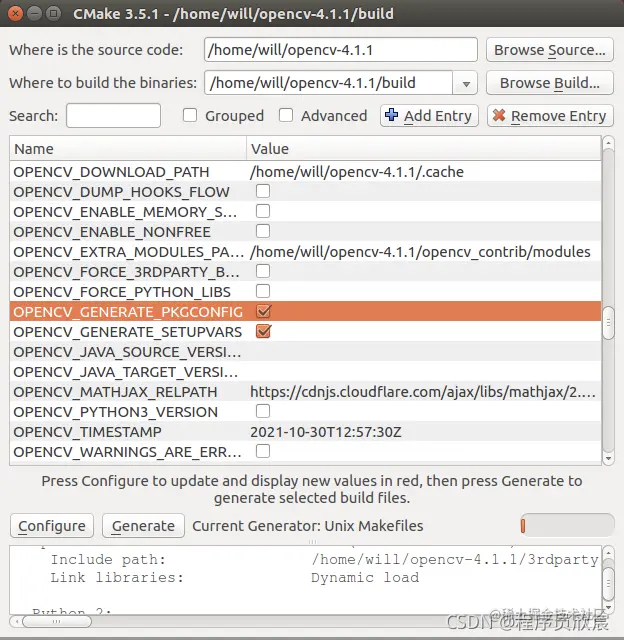The image size is (624, 640).
Task: Select the OPENCV_JAVA_SOURCE_VERSI... row
Action: tap(305, 352)
